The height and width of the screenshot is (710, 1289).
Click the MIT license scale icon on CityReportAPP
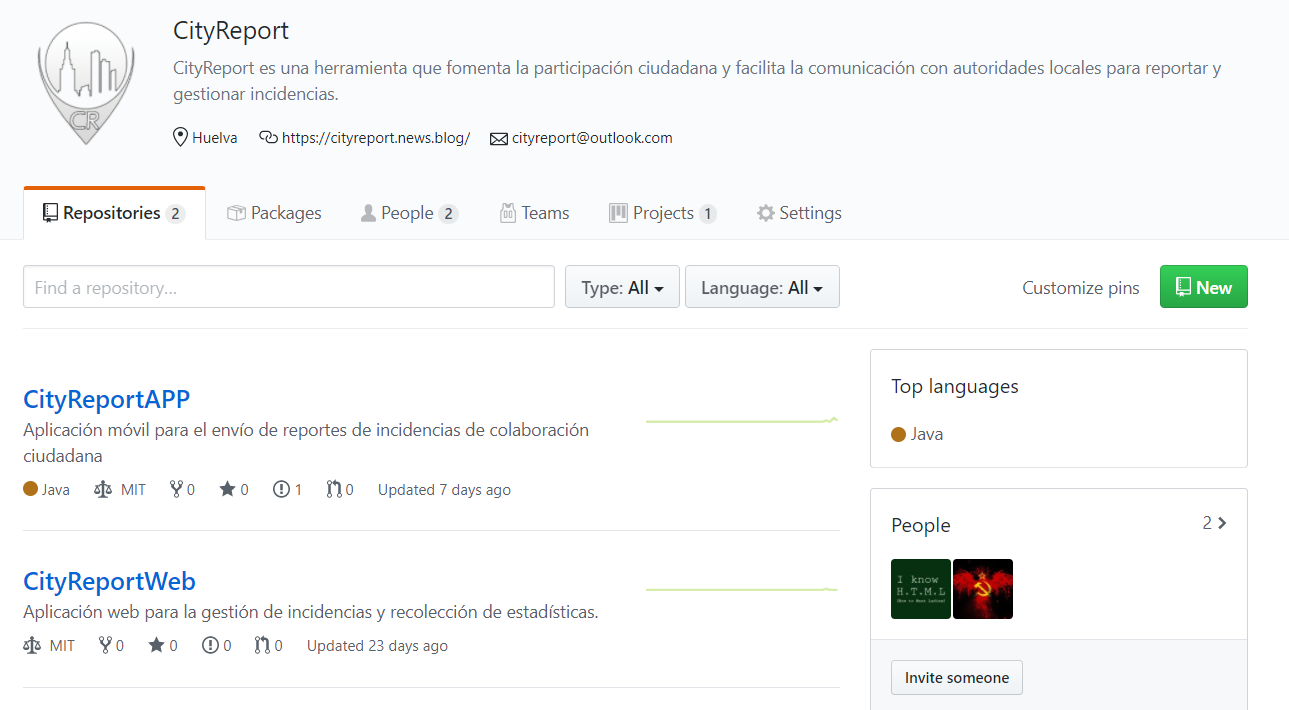tap(103, 489)
